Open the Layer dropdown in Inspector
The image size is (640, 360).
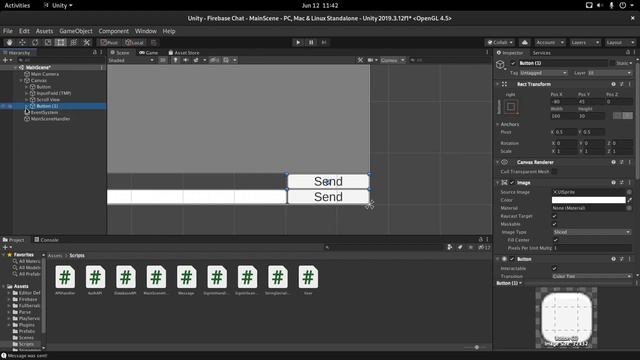tap(609, 73)
